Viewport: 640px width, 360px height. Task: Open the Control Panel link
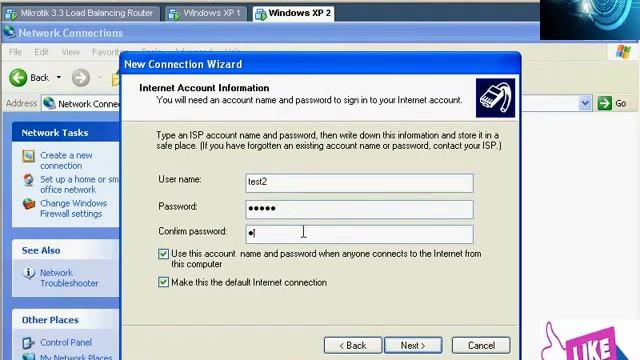click(x=66, y=342)
